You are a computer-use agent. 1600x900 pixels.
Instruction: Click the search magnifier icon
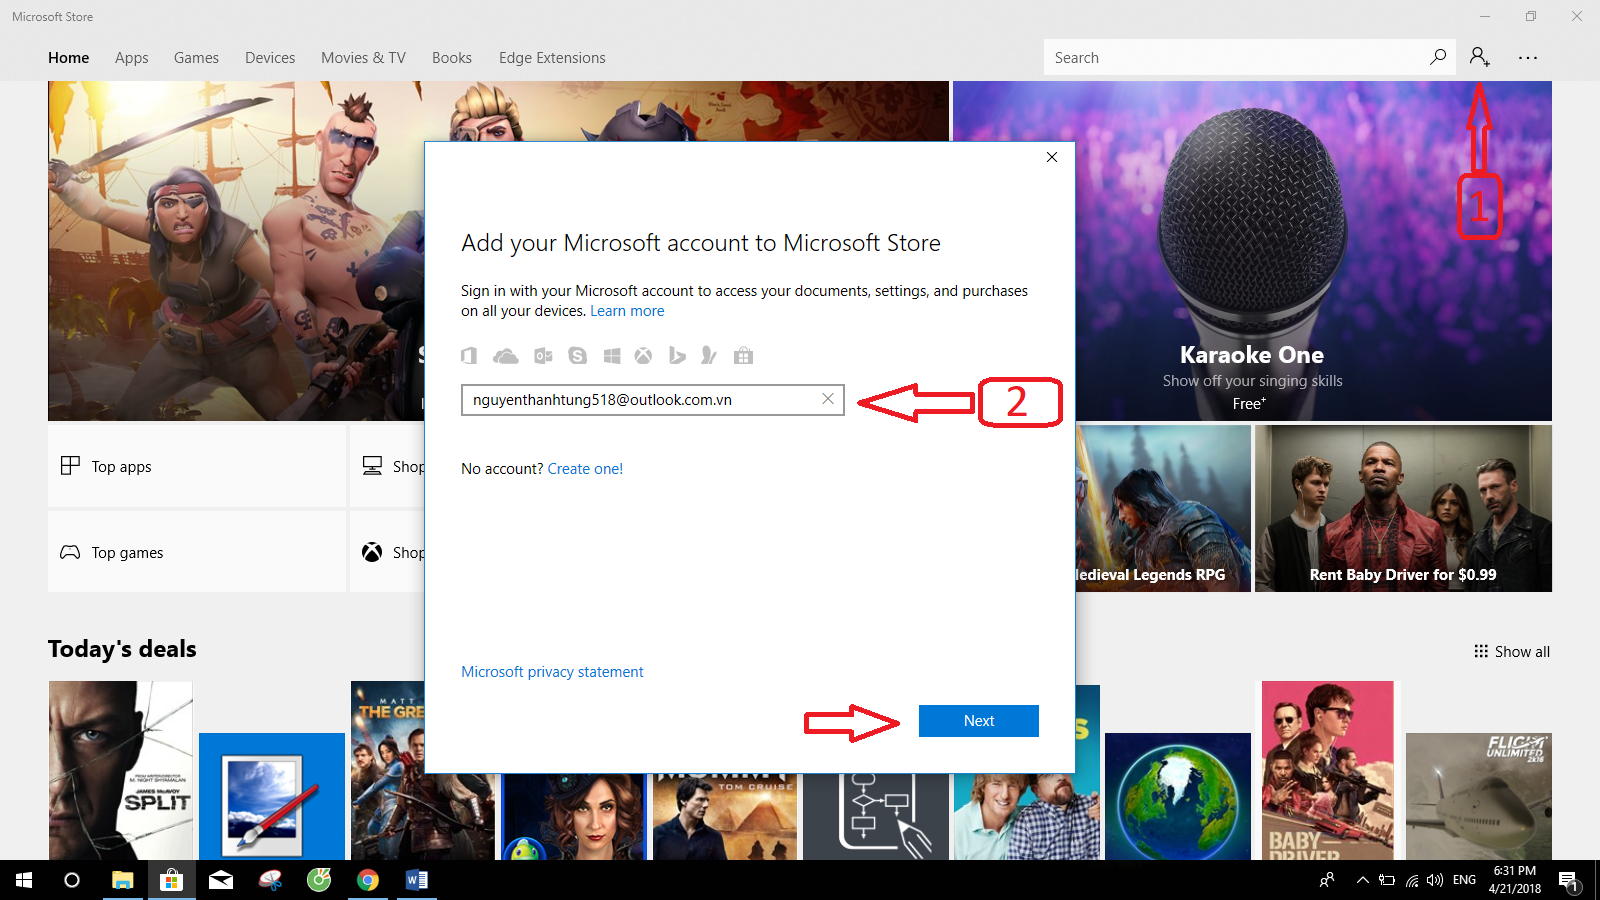1438,57
